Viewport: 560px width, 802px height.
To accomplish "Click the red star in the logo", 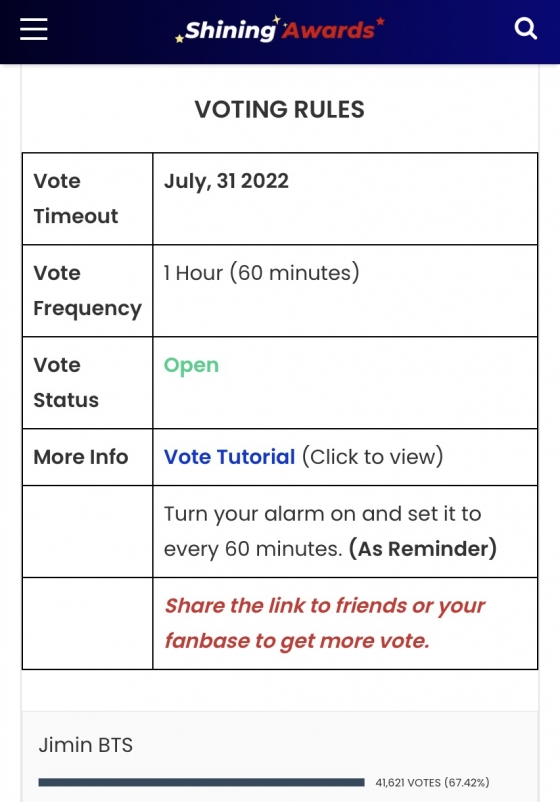I will (x=380, y=21).
